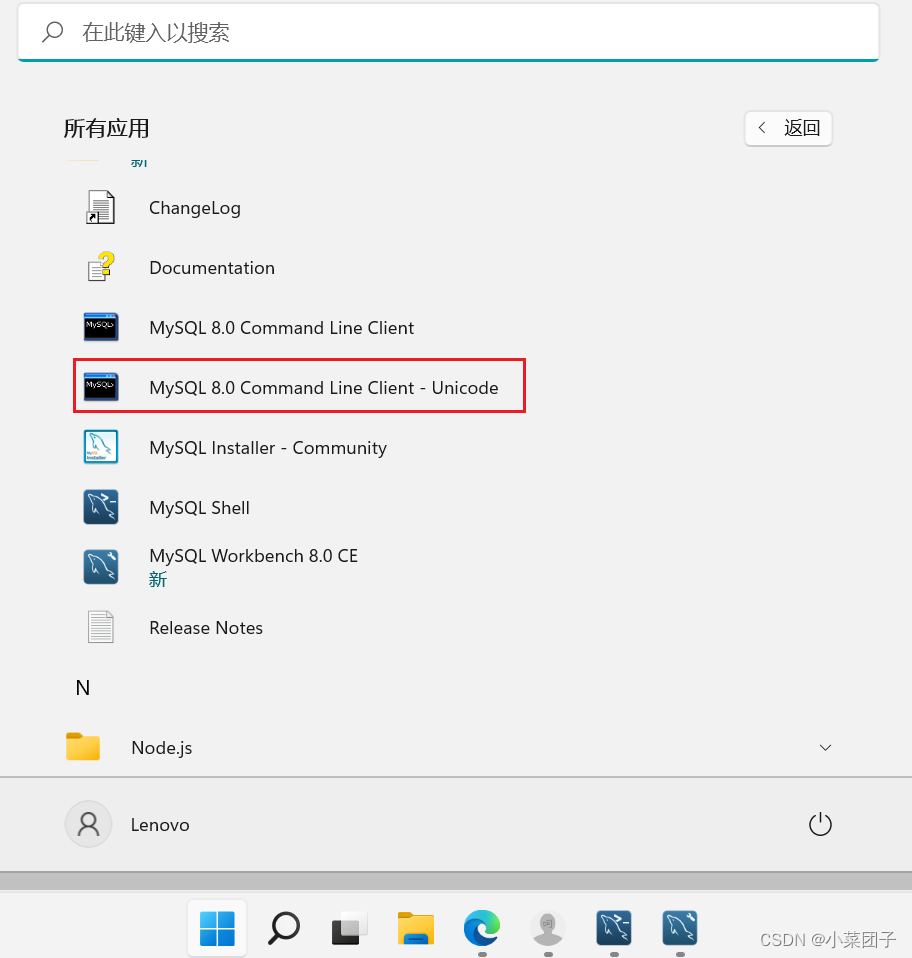Open the Node.js folder icon
The width and height of the screenshot is (912, 958).
82,747
